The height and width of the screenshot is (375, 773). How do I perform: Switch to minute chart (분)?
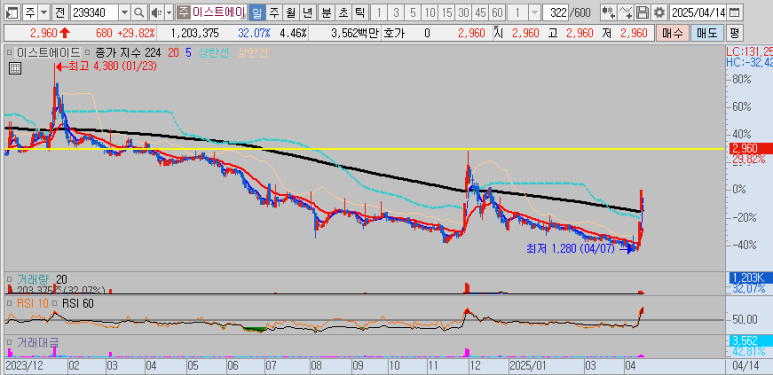point(326,12)
